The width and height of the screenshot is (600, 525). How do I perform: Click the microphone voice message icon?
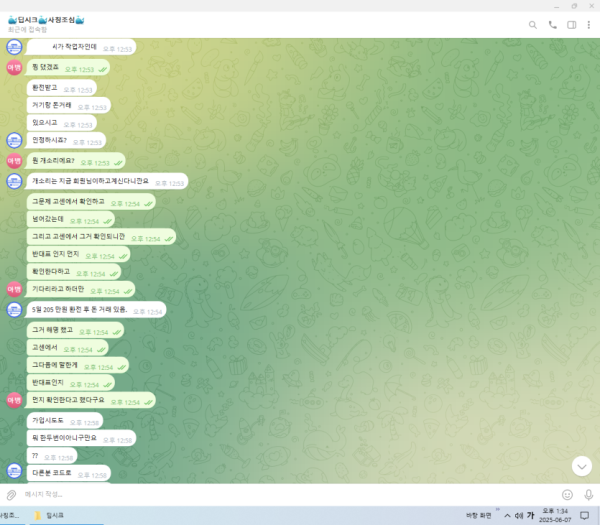[589, 495]
